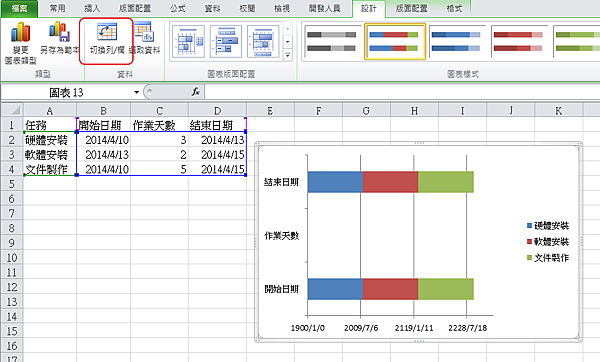Viewport: 600px width, 362px height.
Task: Open the 資料 Data tab
Action: pyautogui.click(x=212, y=8)
